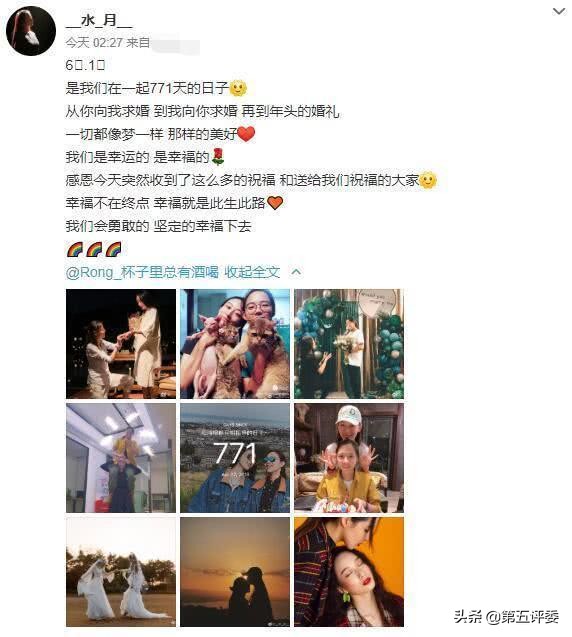Click the rose emoji after 是幸福的
Screen dimensions: 572x637
coord(218,157)
